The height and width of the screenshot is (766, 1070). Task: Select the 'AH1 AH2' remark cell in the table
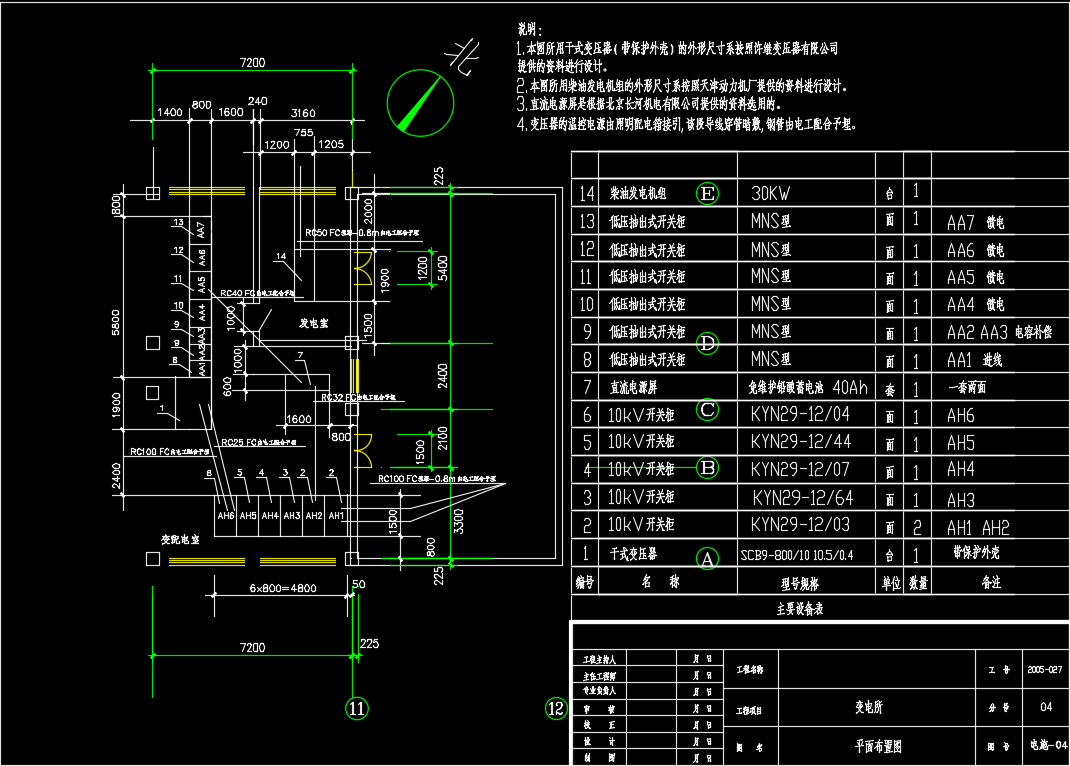[x=978, y=527]
